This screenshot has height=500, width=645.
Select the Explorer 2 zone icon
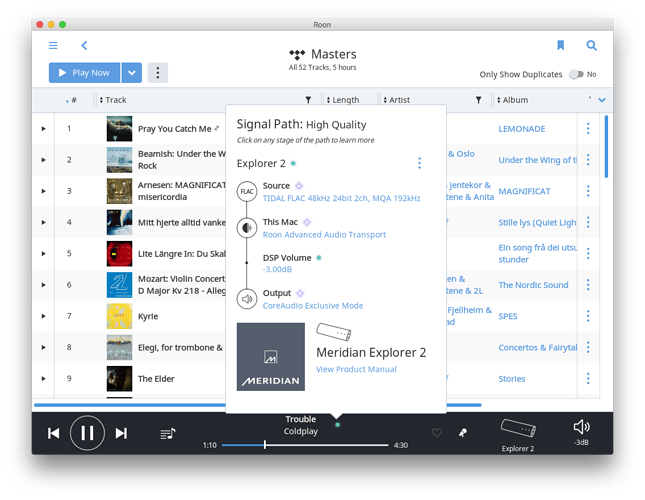click(518, 428)
